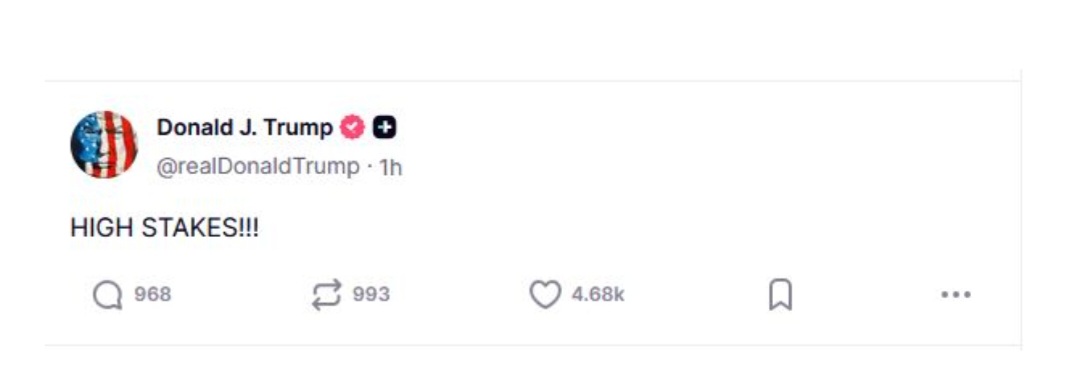1080x373 pixels.
Task: Open the American flag profile avatar
Action: click(104, 145)
